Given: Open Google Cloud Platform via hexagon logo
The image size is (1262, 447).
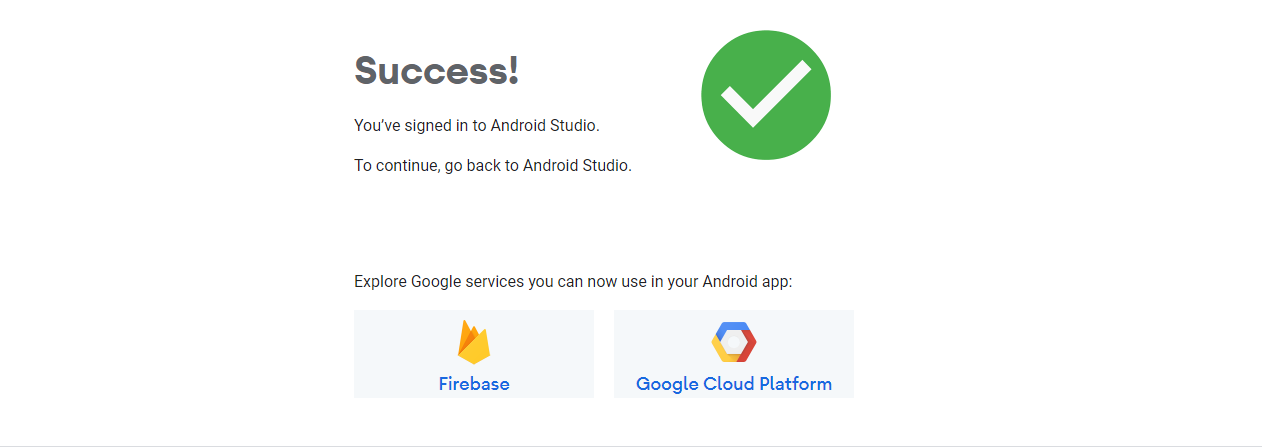Looking at the screenshot, I should pos(734,343).
